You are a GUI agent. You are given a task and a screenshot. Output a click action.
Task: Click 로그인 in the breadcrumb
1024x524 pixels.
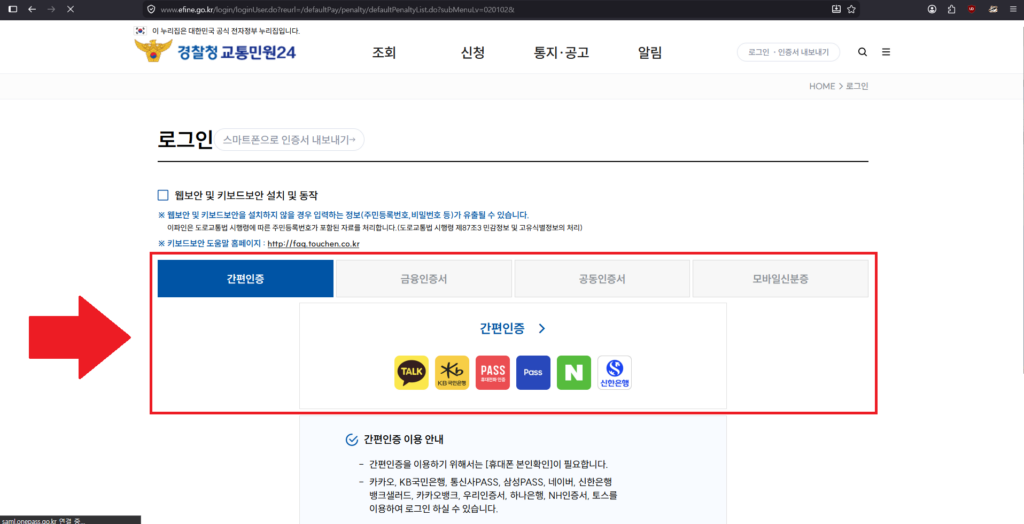[857, 86]
